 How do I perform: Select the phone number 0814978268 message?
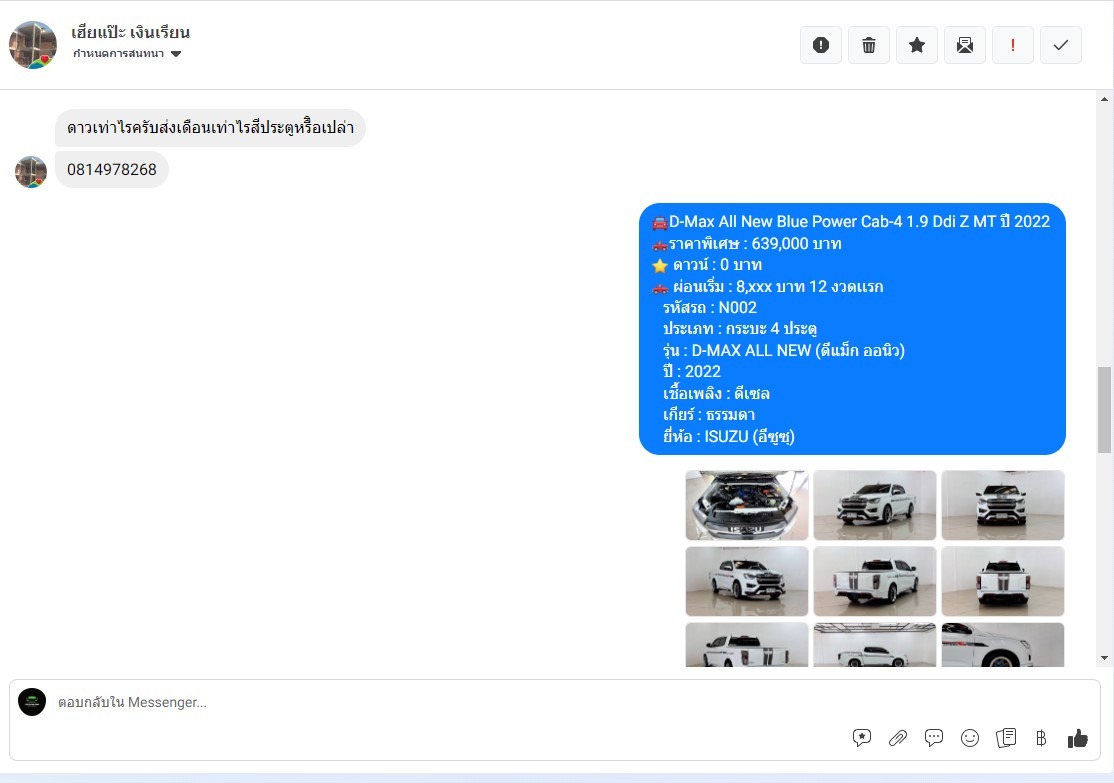click(x=112, y=170)
